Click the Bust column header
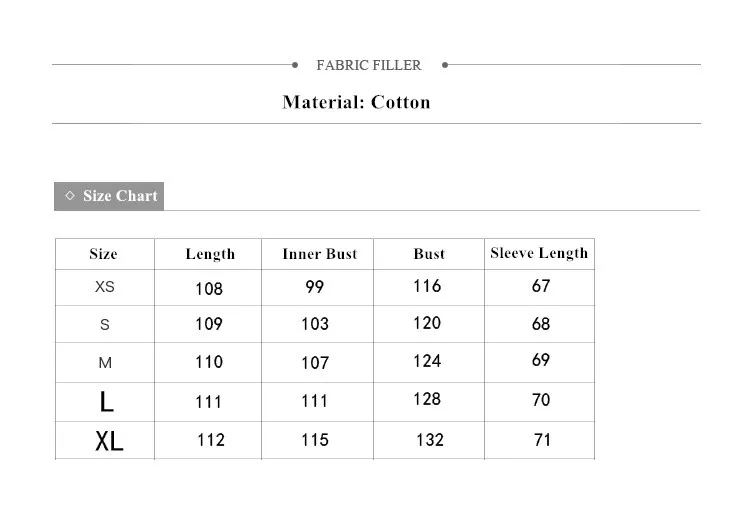This screenshot has height=507, width=750. click(x=429, y=254)
